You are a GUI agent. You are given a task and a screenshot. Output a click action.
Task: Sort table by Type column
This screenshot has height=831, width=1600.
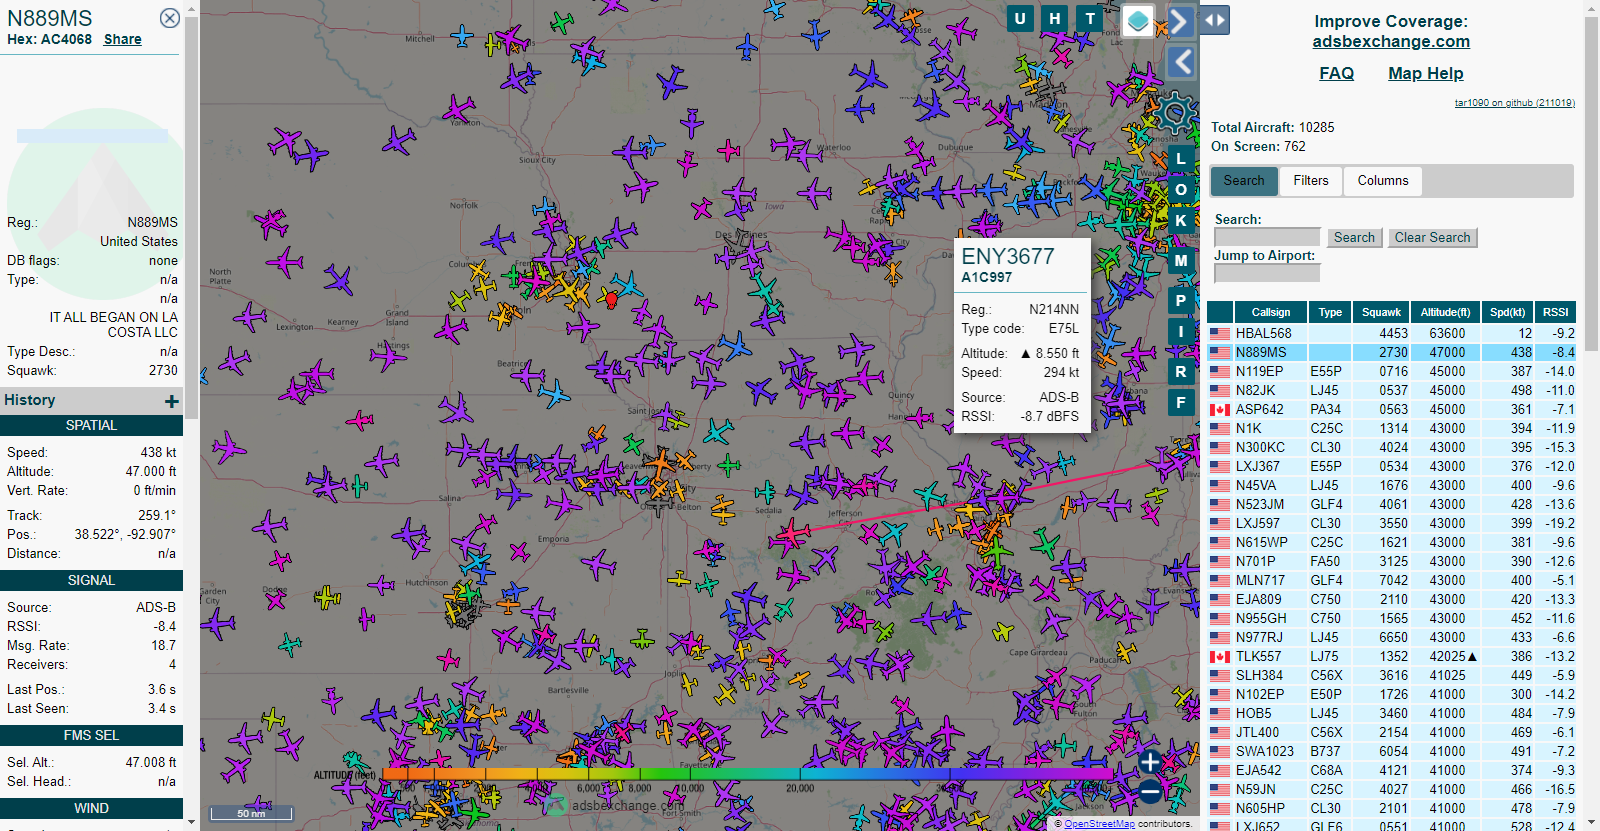point(1330,312)
